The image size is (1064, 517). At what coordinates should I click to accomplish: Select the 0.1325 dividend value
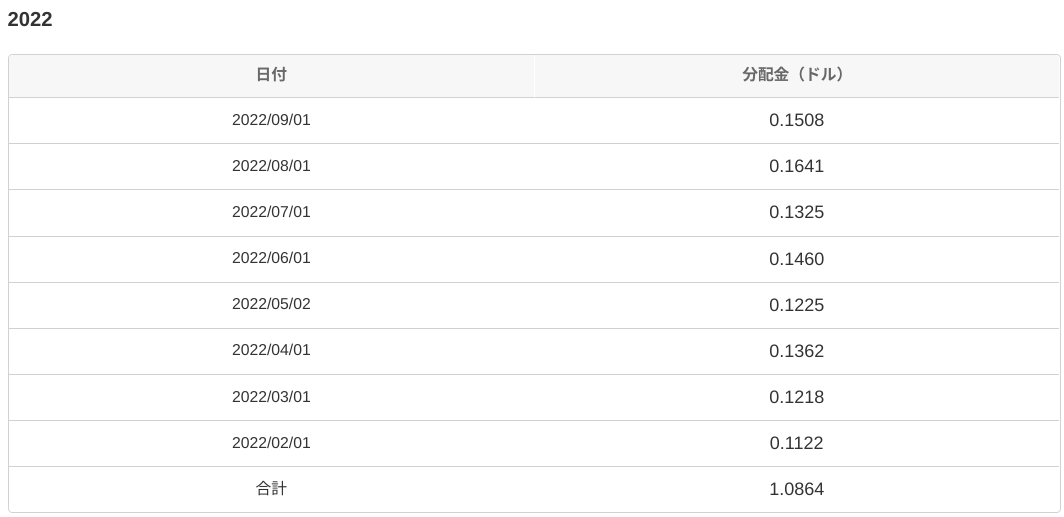[x=796, y=213]
